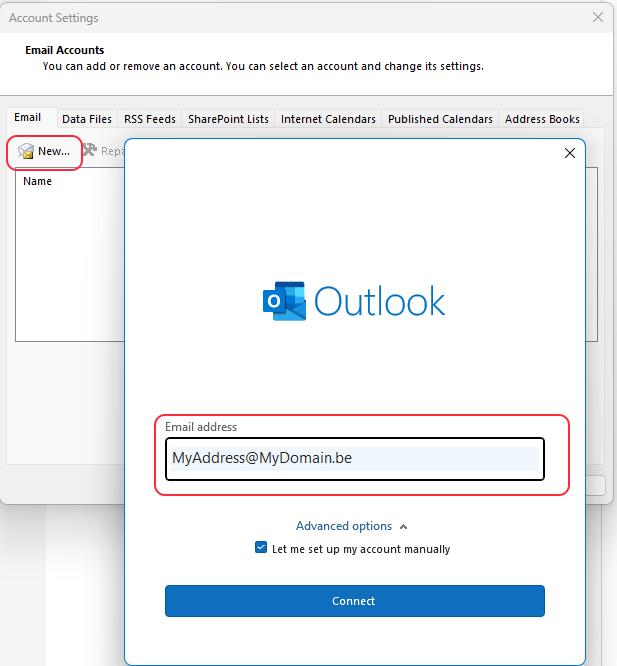Click the New email account button

coord(44,151)
